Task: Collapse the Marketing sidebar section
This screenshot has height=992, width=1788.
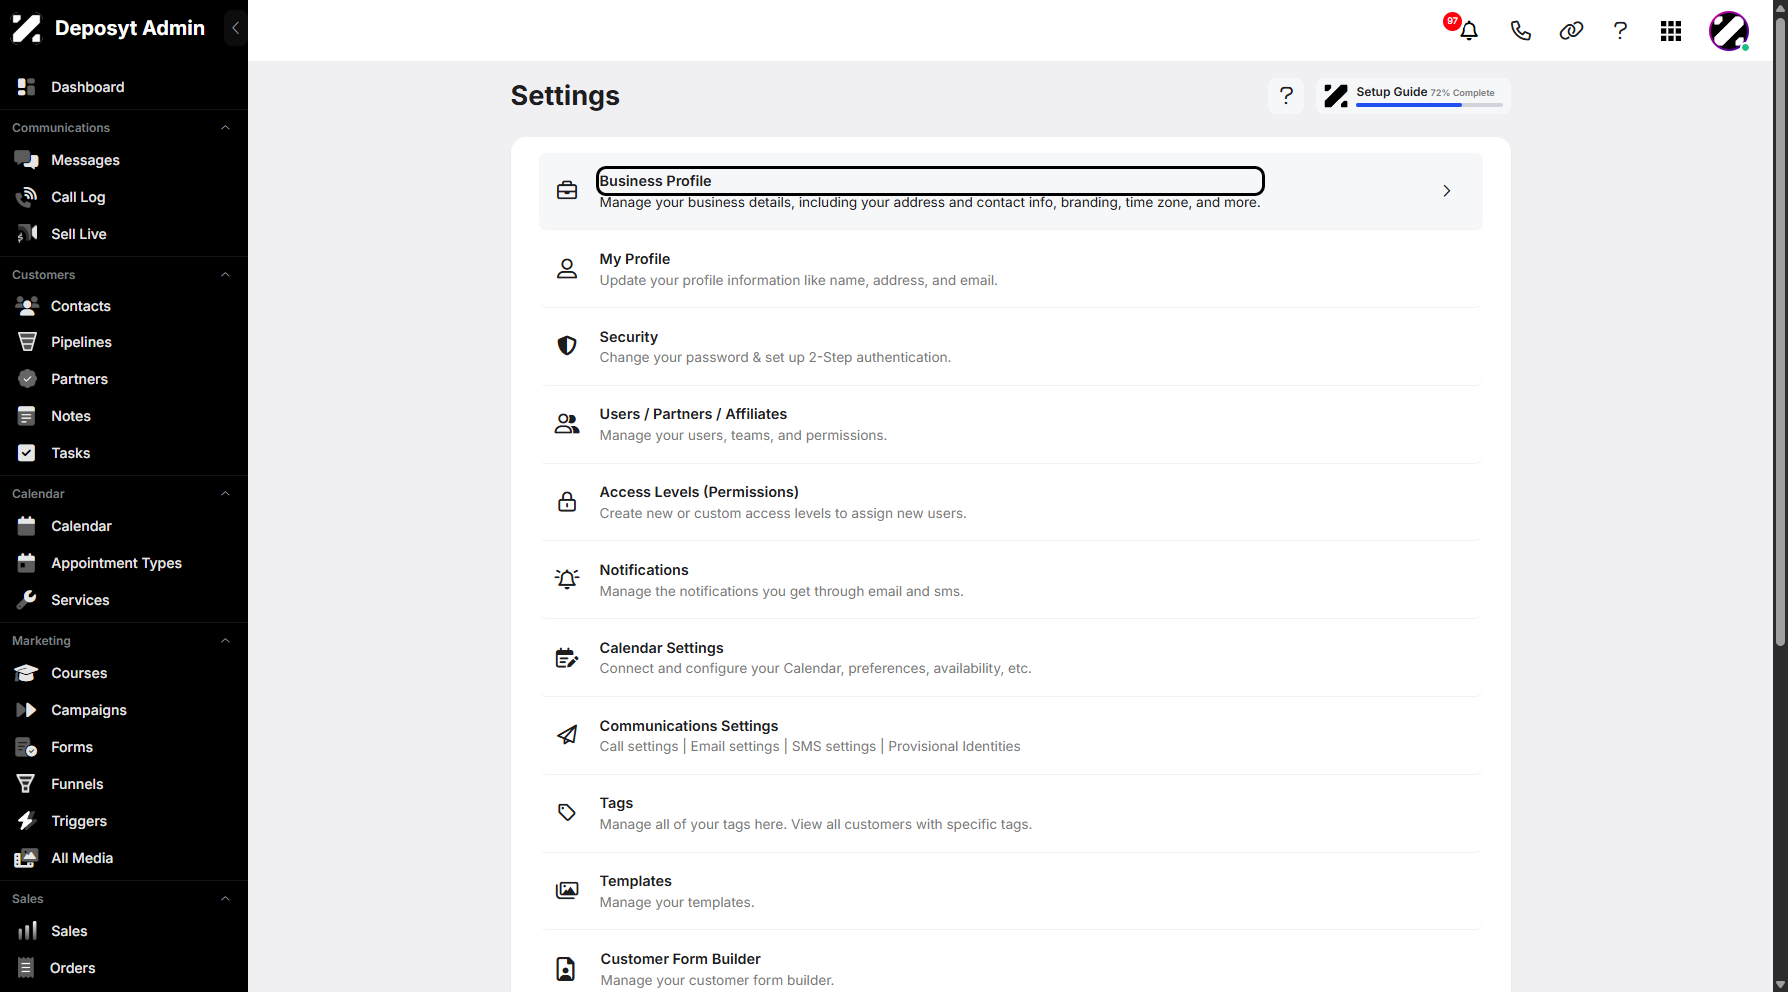Action: (x=225, y=641)
